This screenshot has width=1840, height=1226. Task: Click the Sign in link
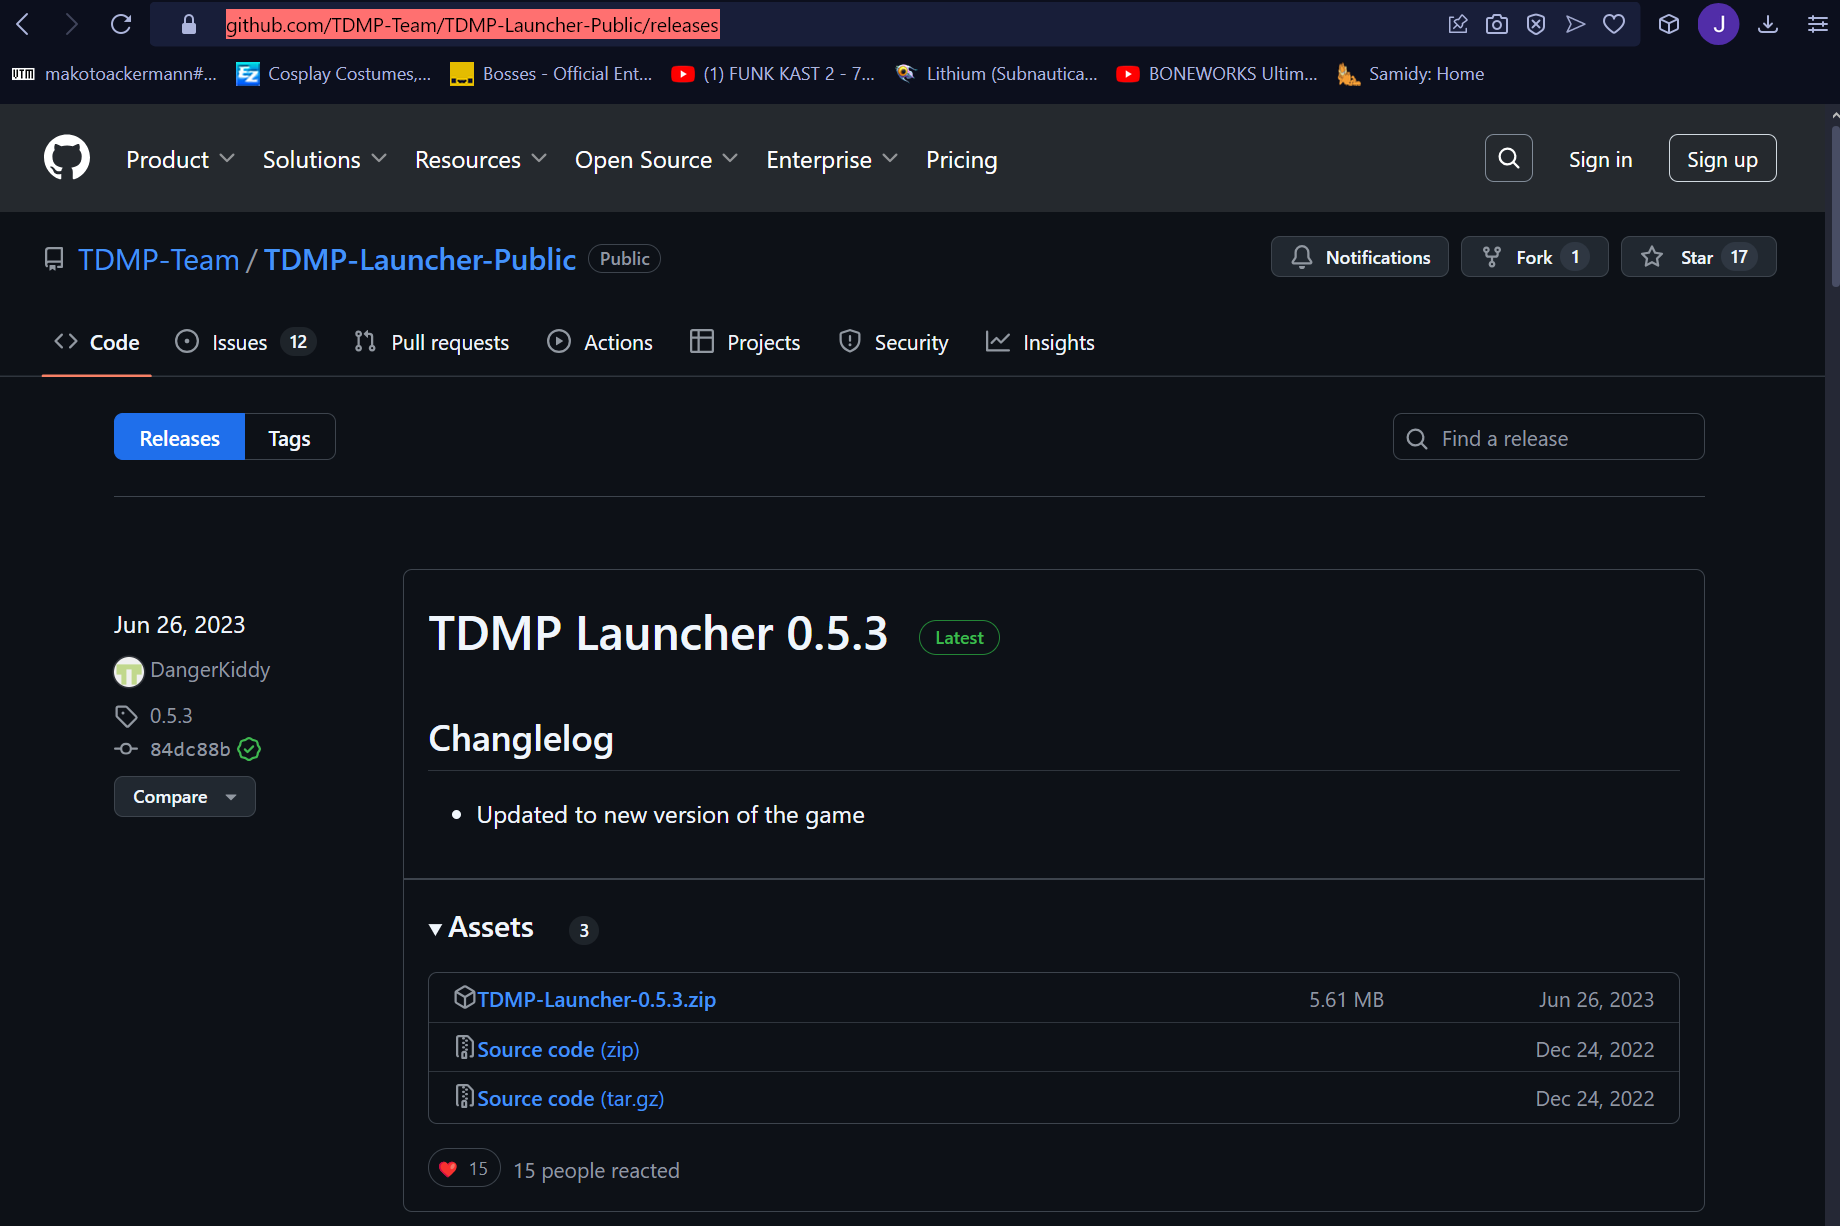click(x=1600, y=159)
